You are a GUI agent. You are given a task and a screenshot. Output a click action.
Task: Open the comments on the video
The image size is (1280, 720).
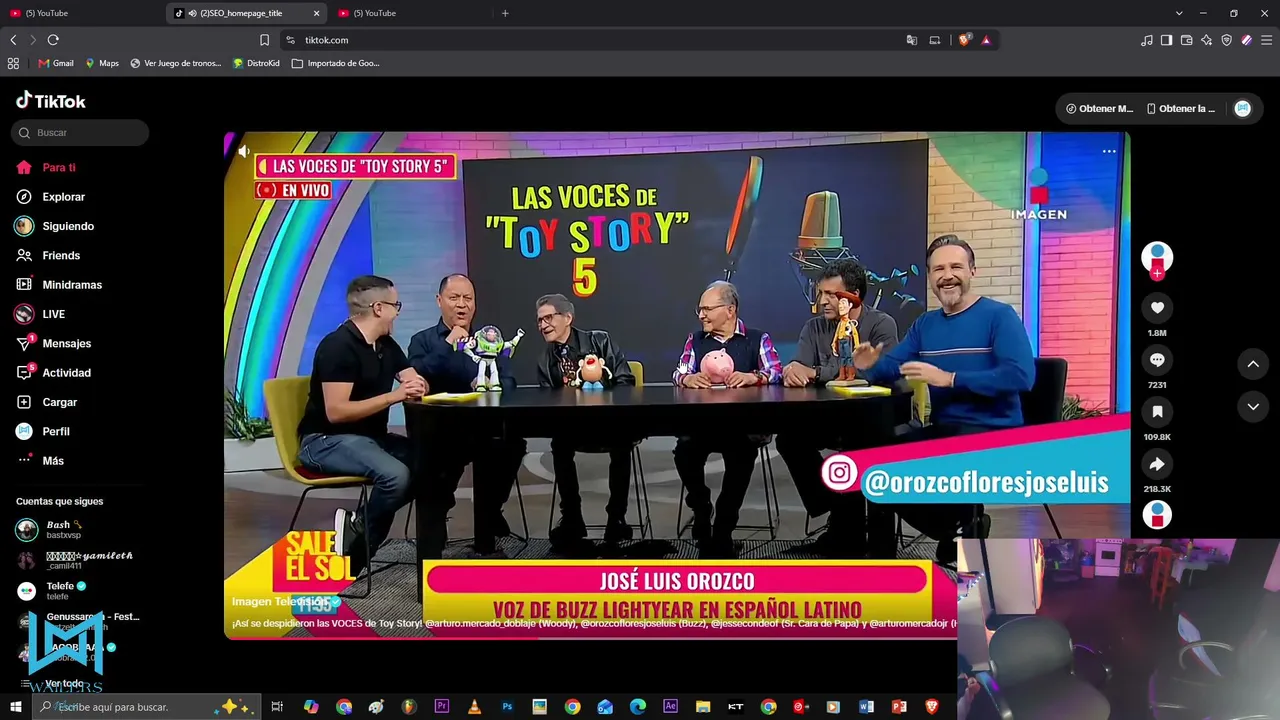[x=1157, y=360]
